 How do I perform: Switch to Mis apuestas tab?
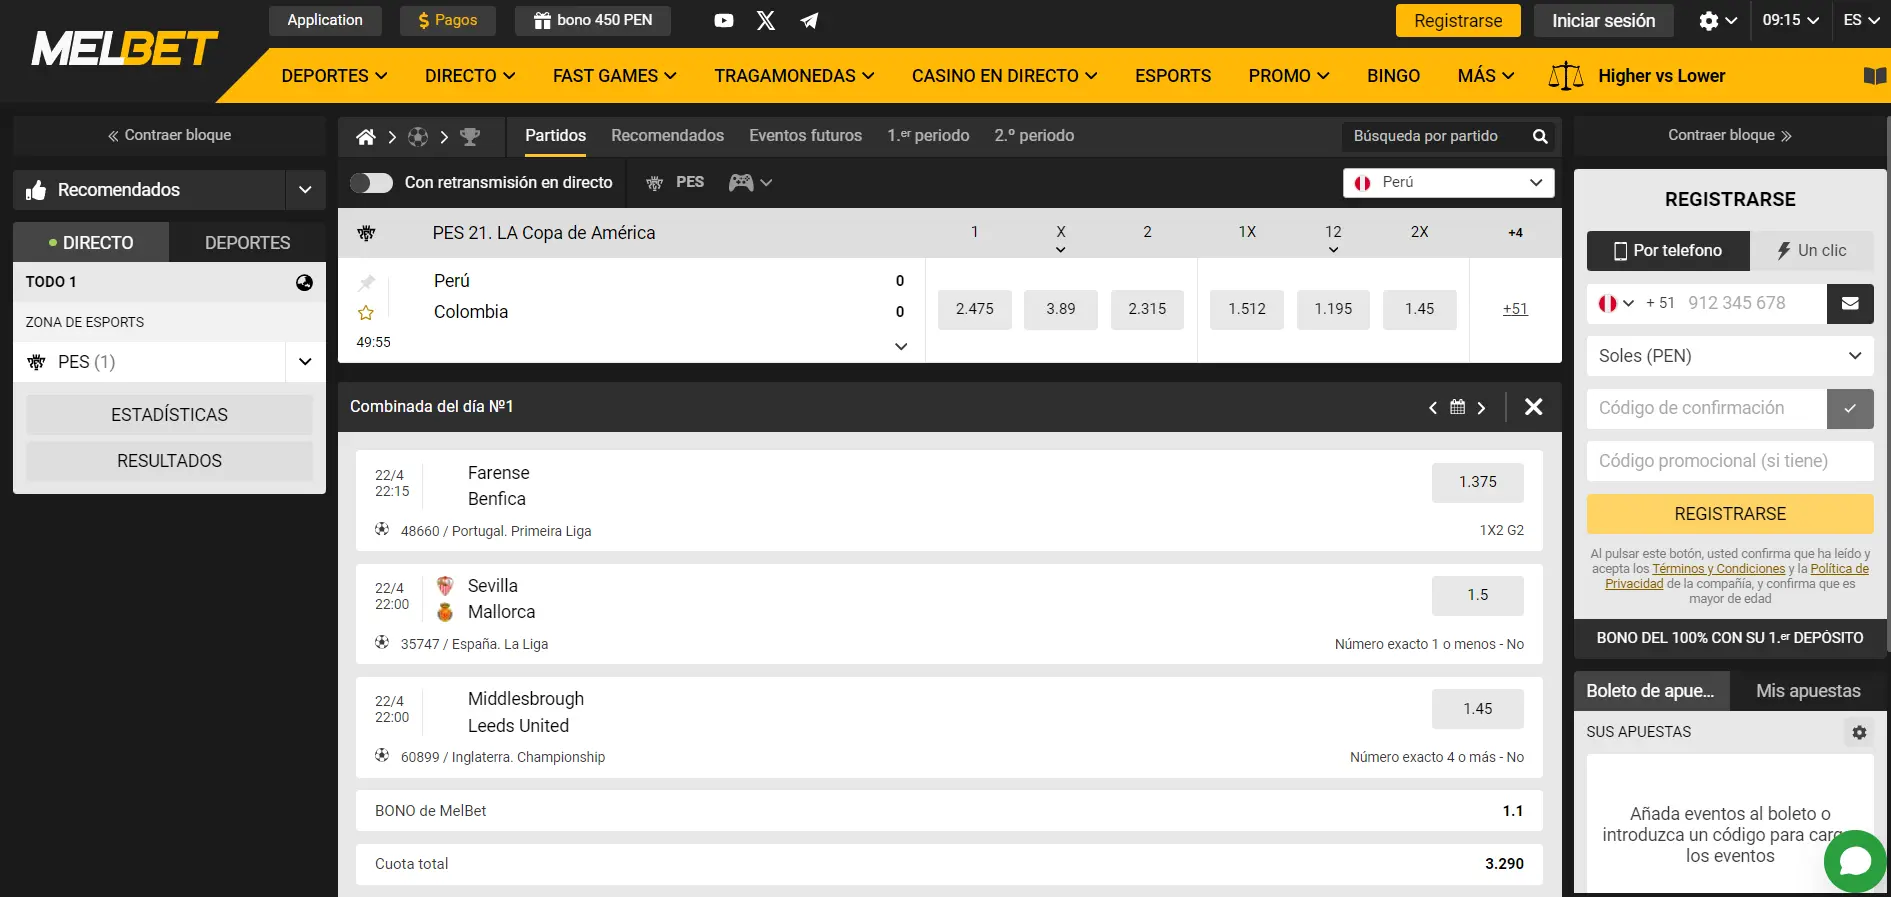coord(1808,691)
